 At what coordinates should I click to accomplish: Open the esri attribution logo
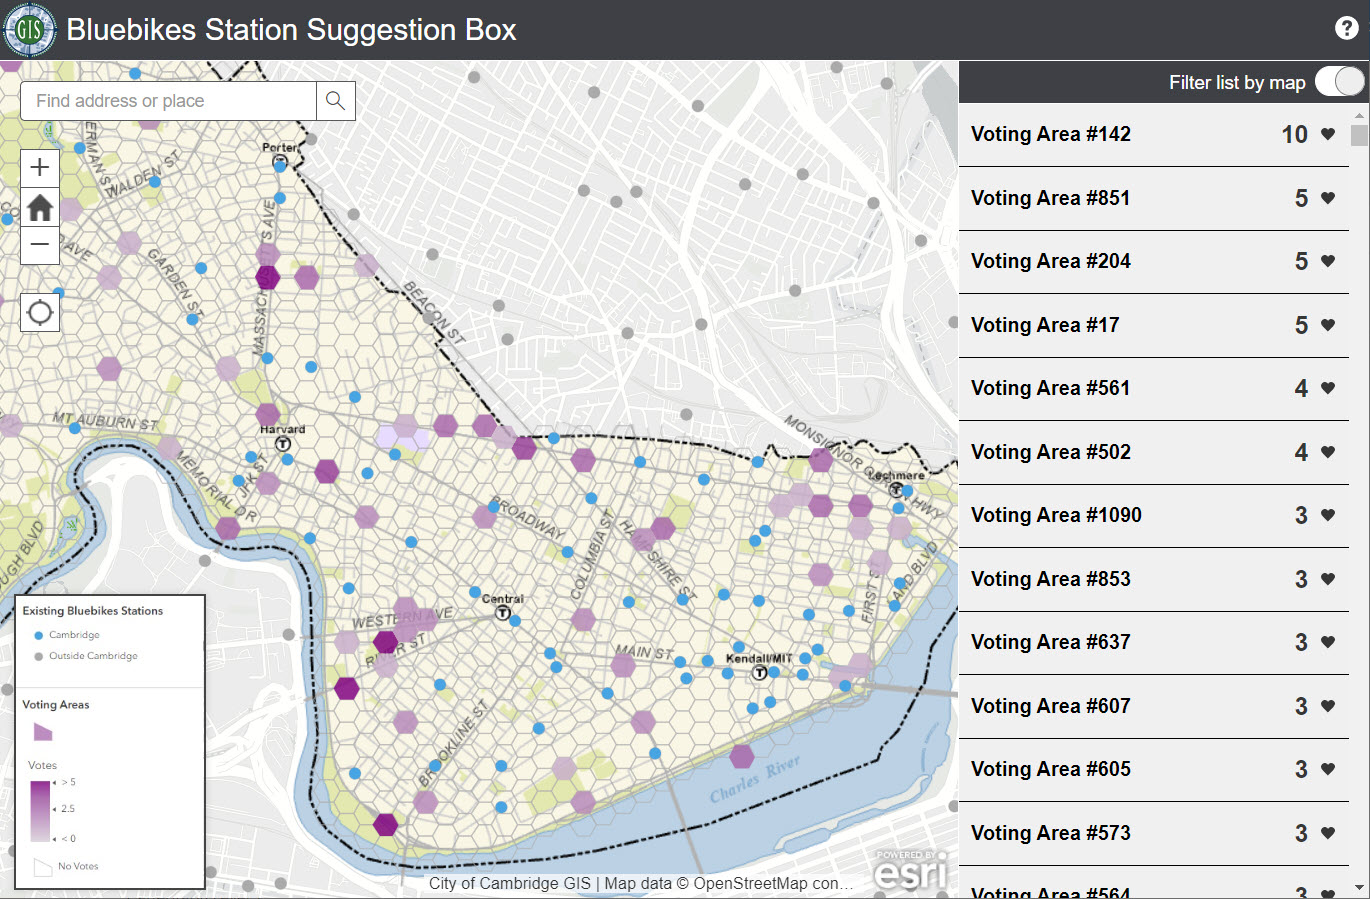point(908,871)
